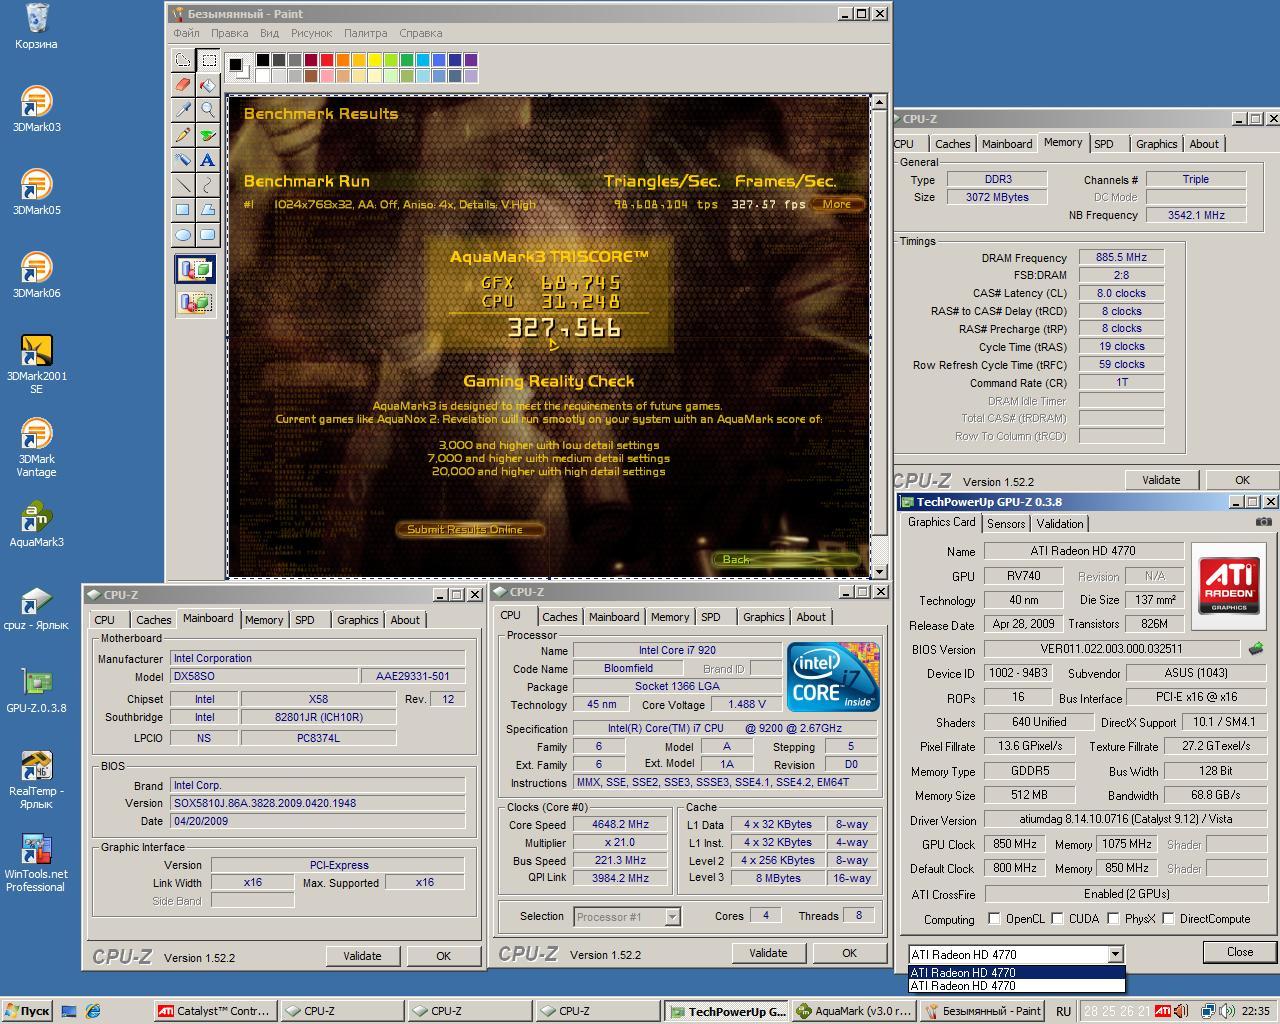
Task: Open the SPD tab in CPU-Z Memory window
Action: coord(1104,144)
